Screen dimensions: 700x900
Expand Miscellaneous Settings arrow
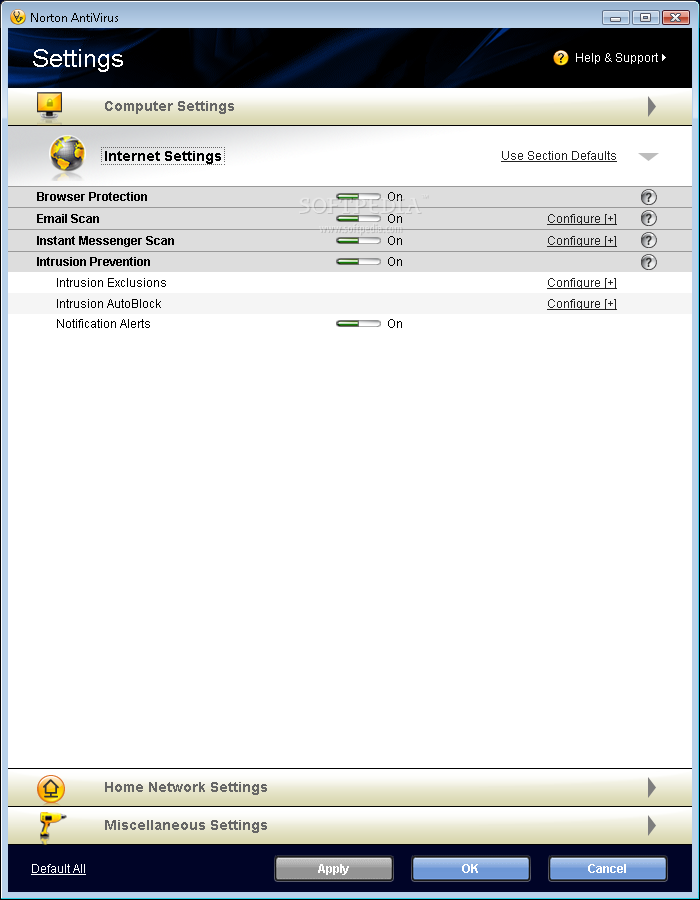[652, 825]
